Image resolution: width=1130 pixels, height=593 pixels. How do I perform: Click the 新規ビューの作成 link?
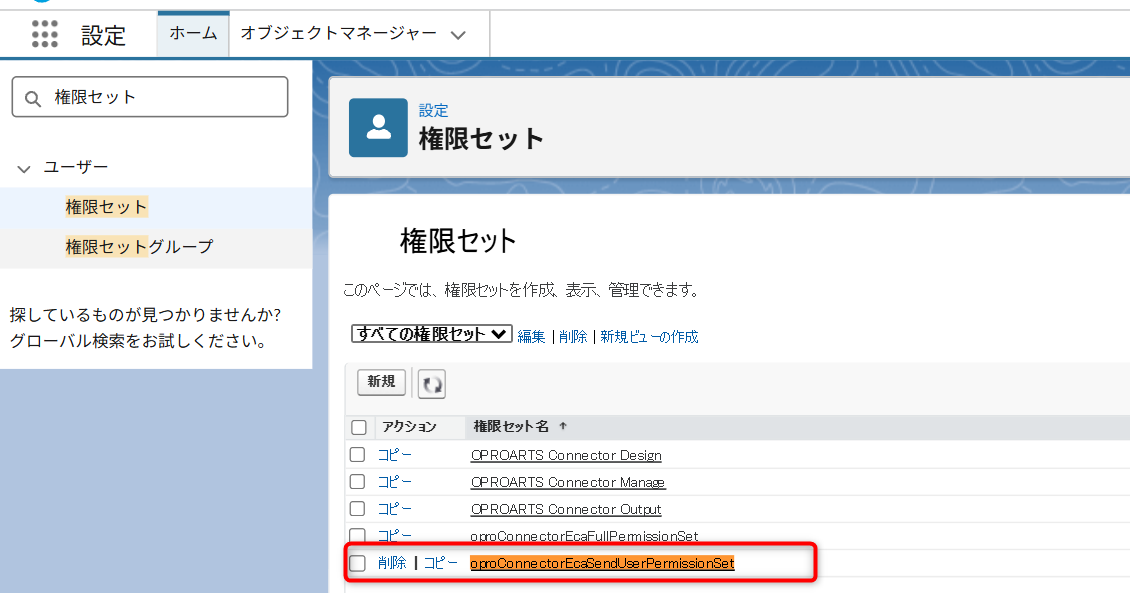[649, 336]
